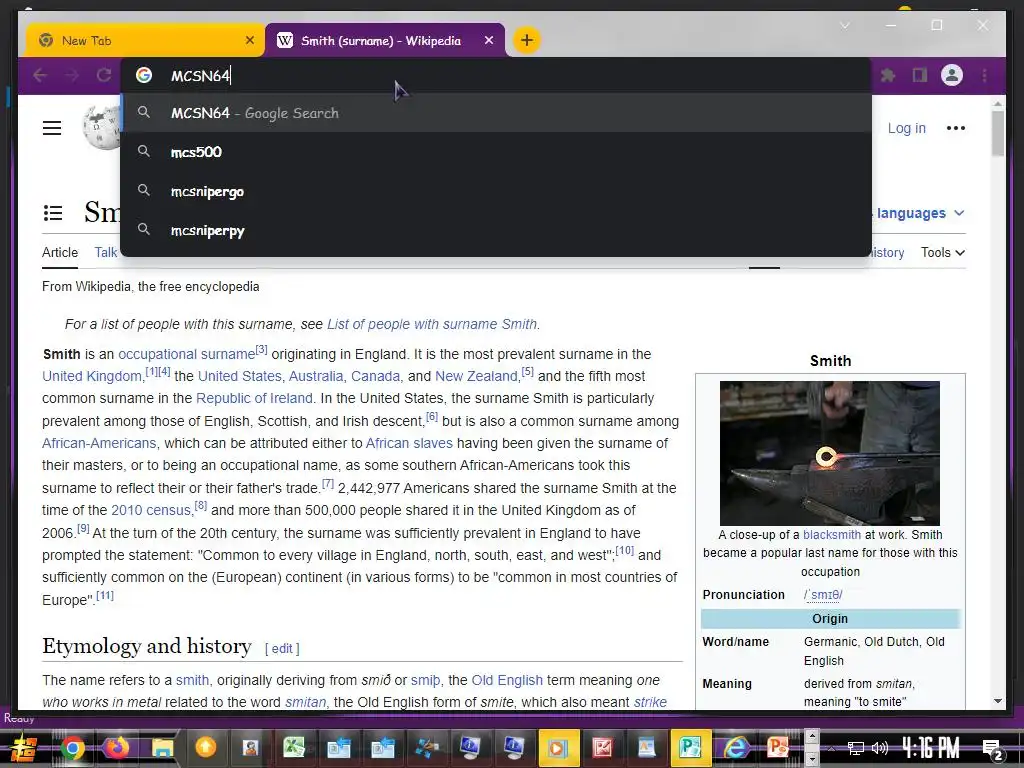The image size is (1024, 768).
Task: Close the New Tab tab
Action: coord(249,40)
